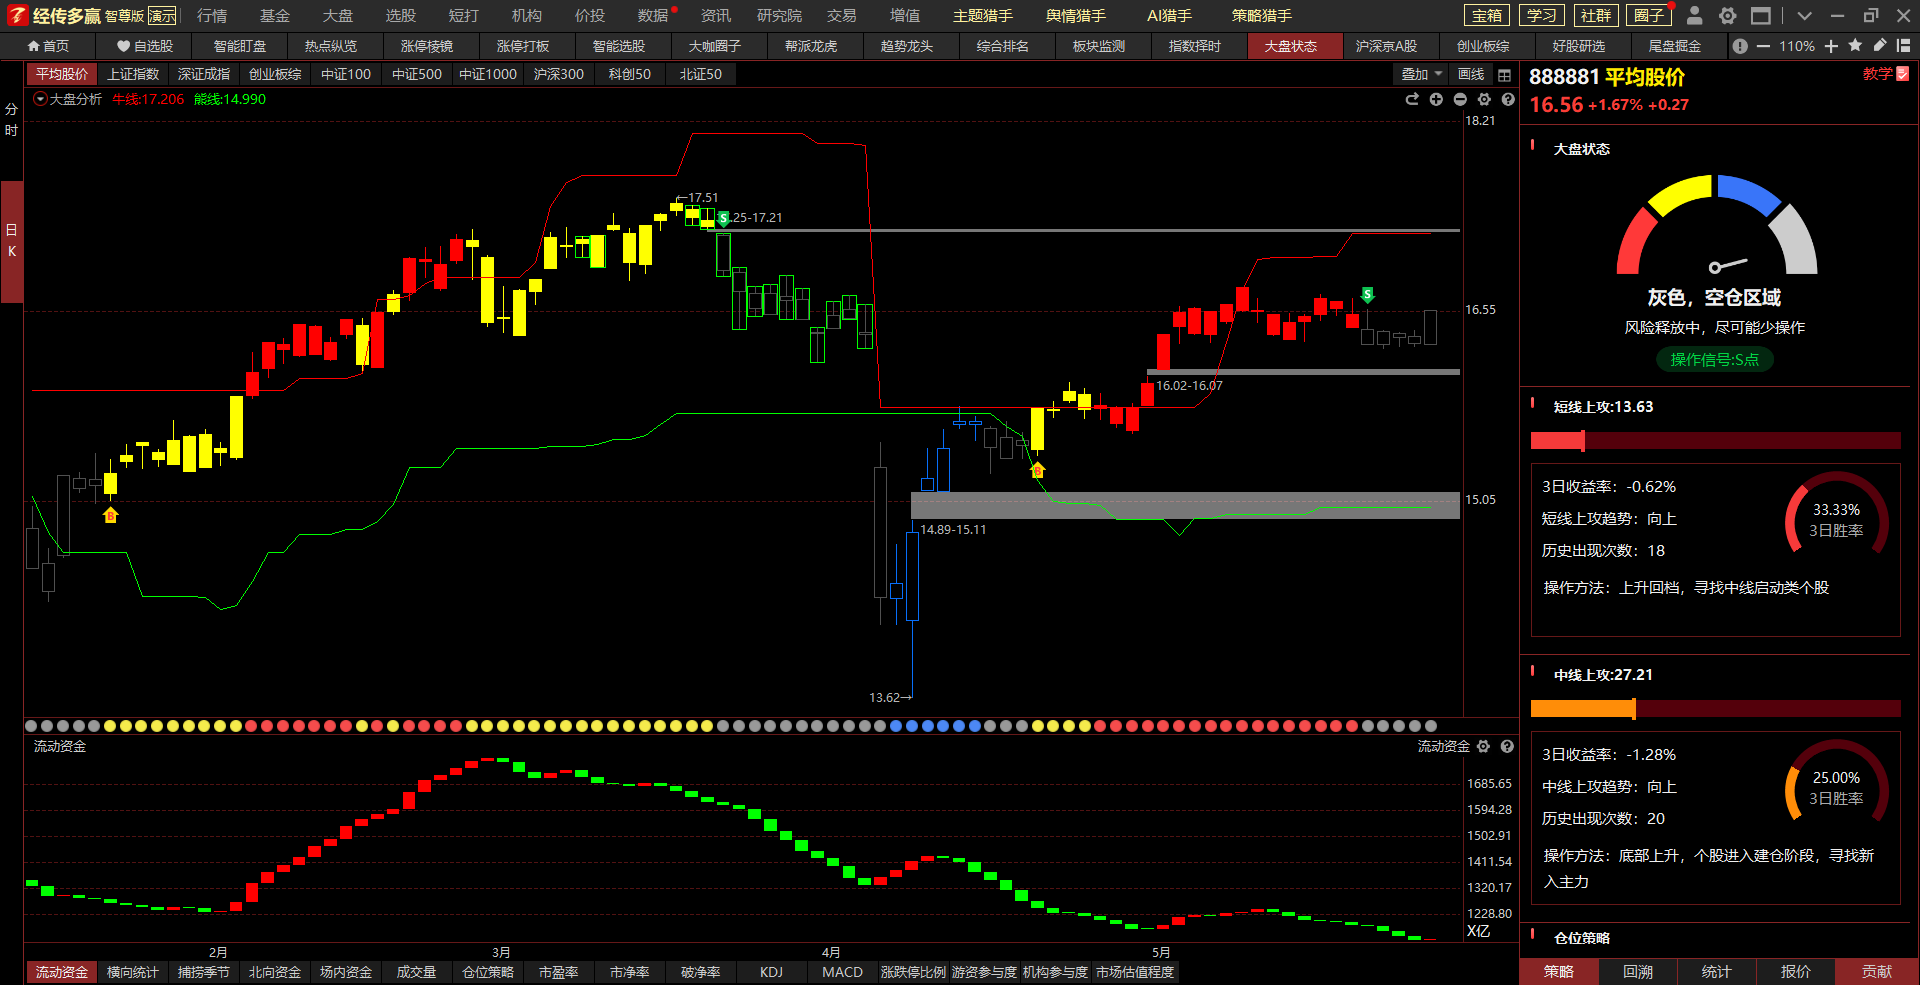The width and height of the screenshot is (1920, 985).
Task: Open the 主题猎手 top menu
Action: pyautogui.click(x=983, y=16)
